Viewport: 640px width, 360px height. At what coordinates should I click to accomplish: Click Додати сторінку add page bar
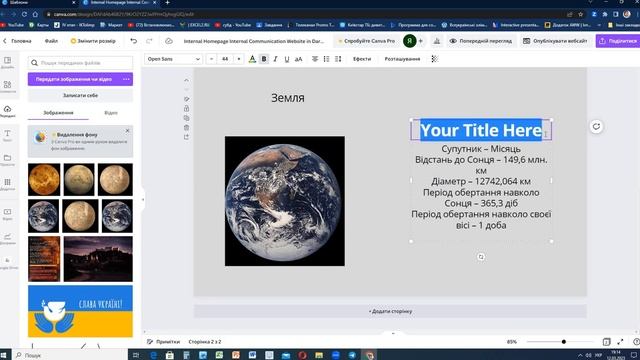point(390,311)
